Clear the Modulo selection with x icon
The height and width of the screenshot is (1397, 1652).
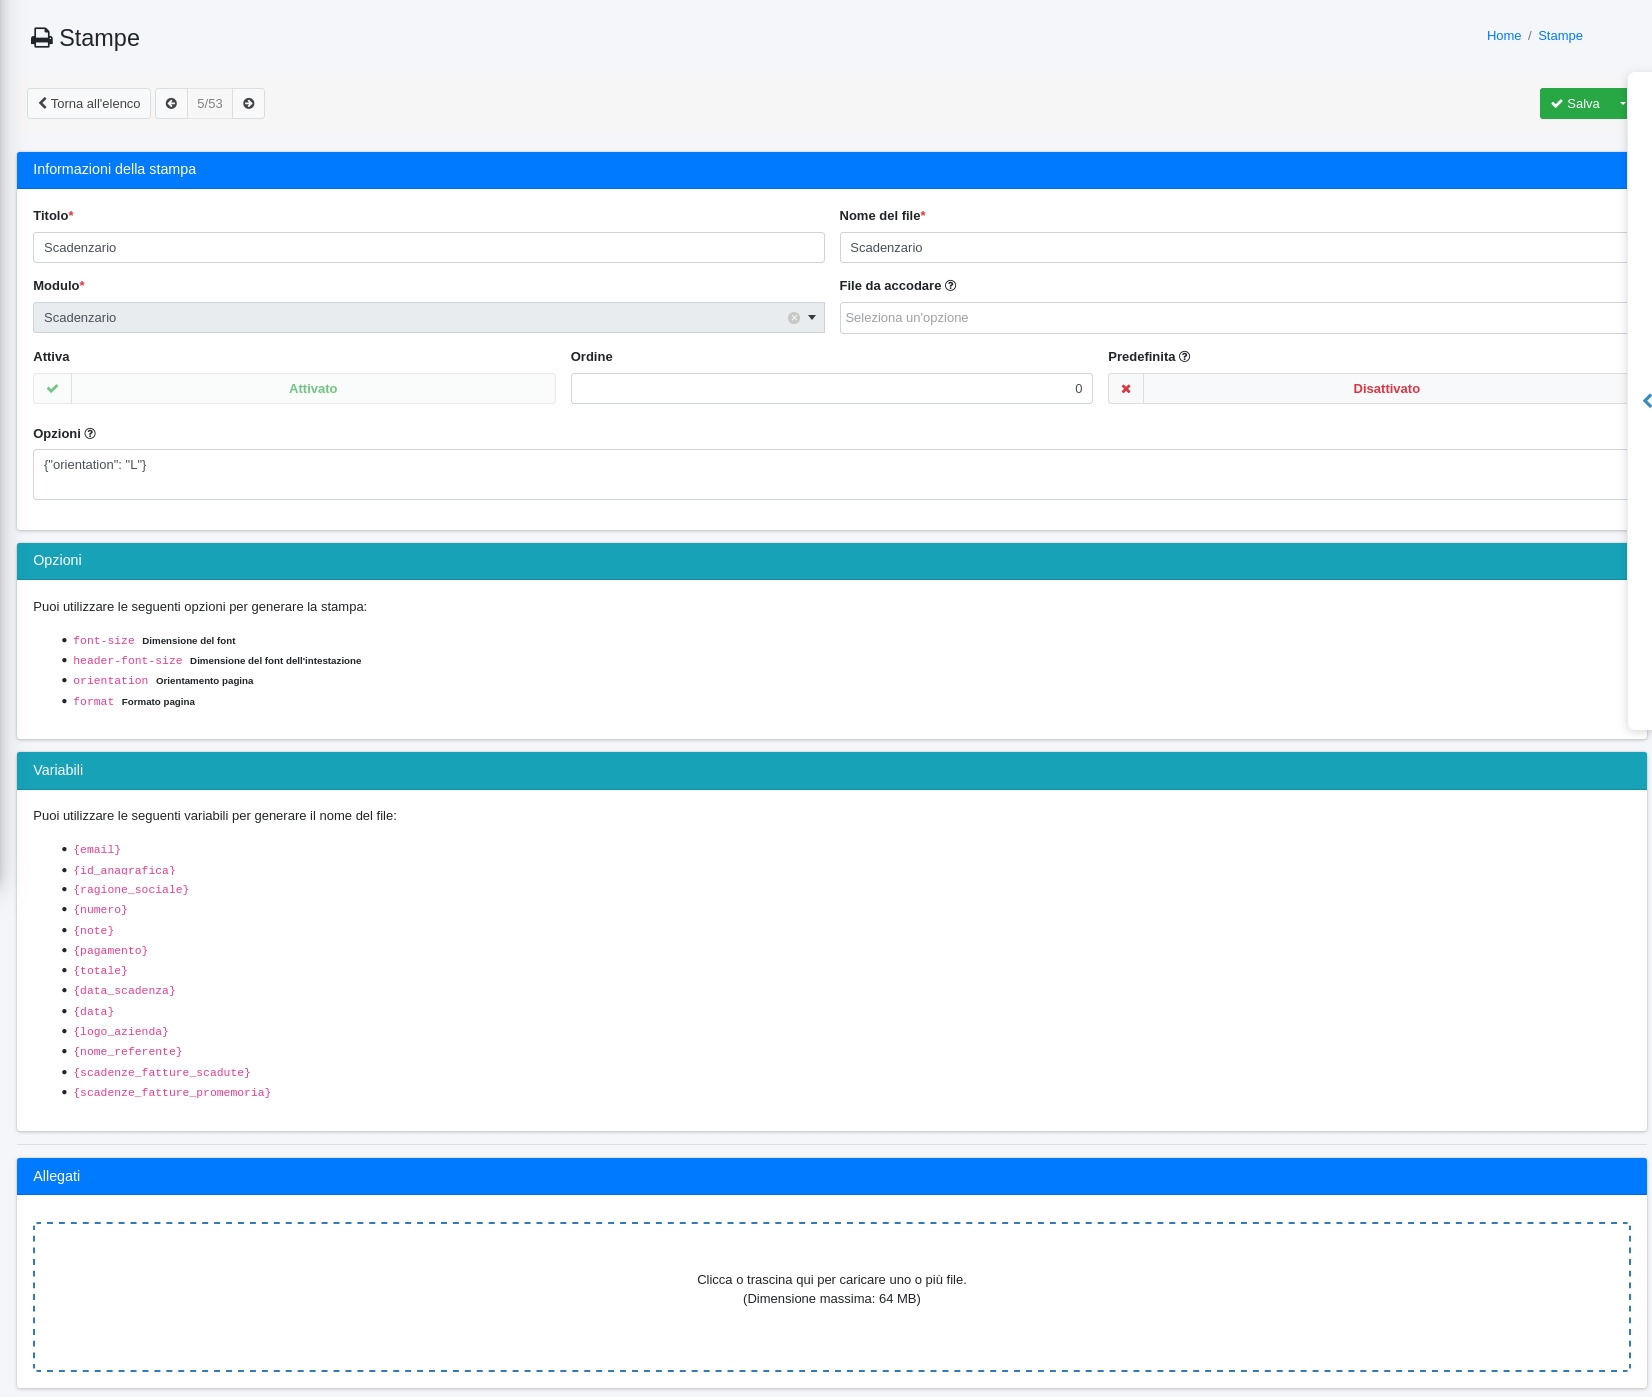[x=794, y=318]
